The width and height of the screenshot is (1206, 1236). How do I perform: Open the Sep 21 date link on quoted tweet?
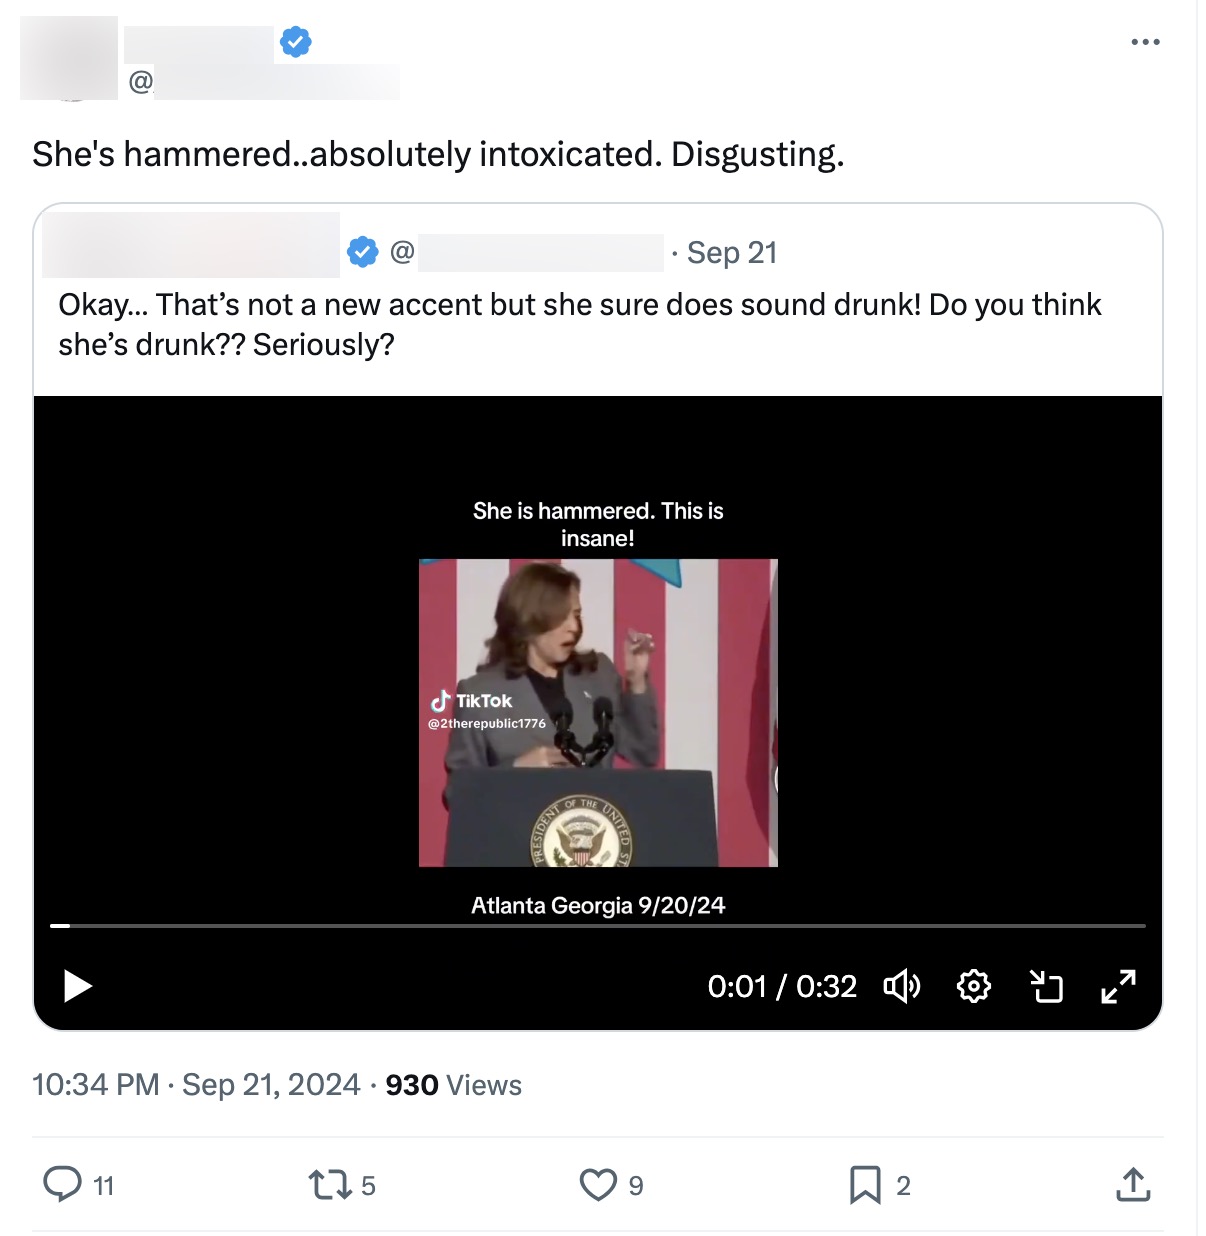732,252
